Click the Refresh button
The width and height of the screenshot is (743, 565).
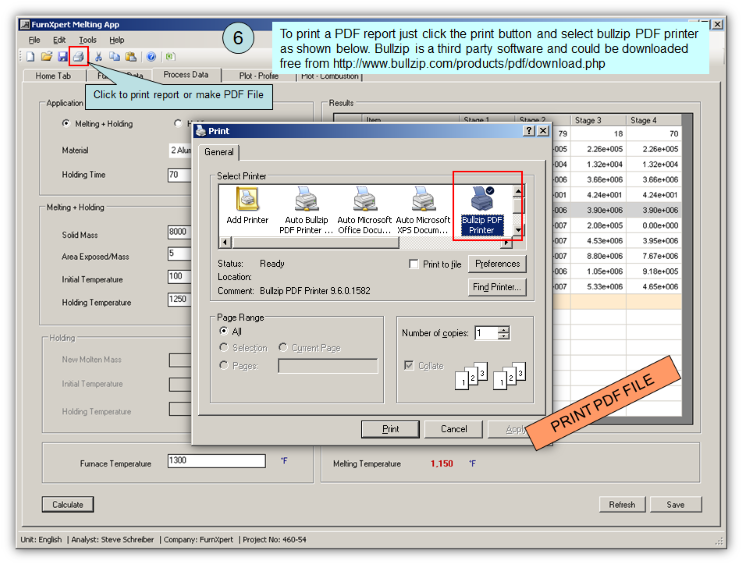[x=622, y=505]
